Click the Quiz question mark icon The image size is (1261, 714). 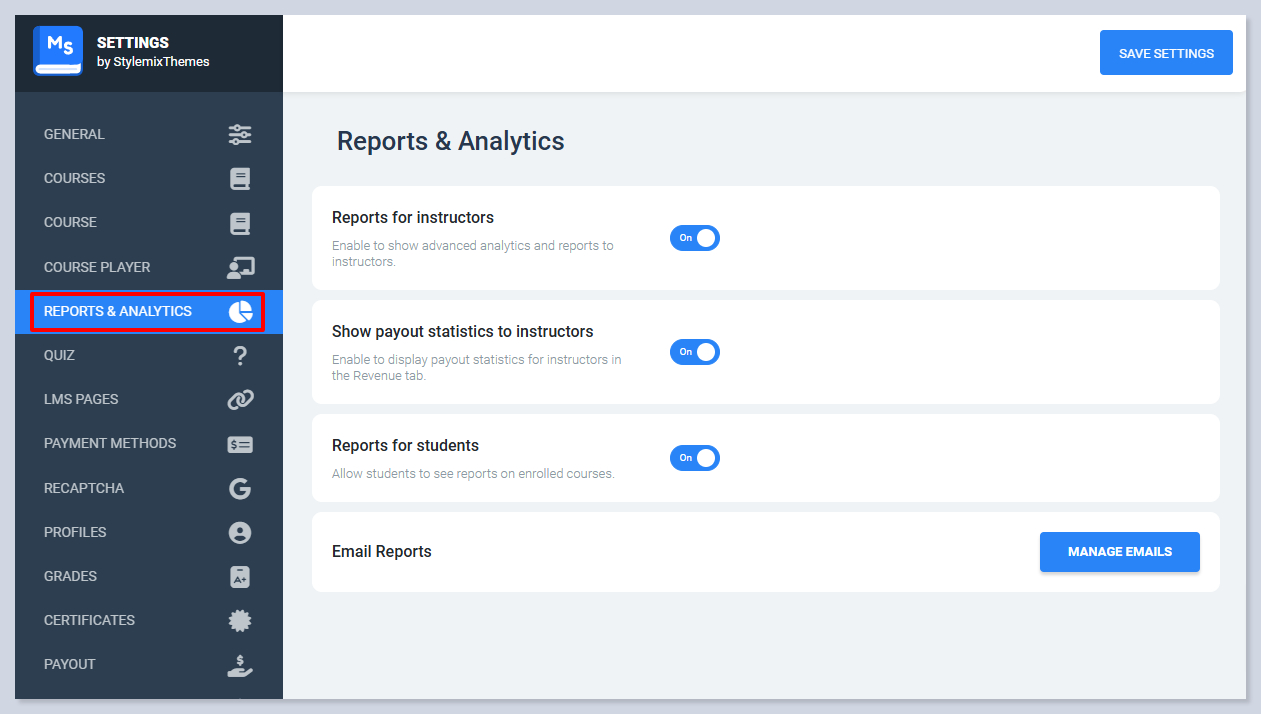click(240, 356)
